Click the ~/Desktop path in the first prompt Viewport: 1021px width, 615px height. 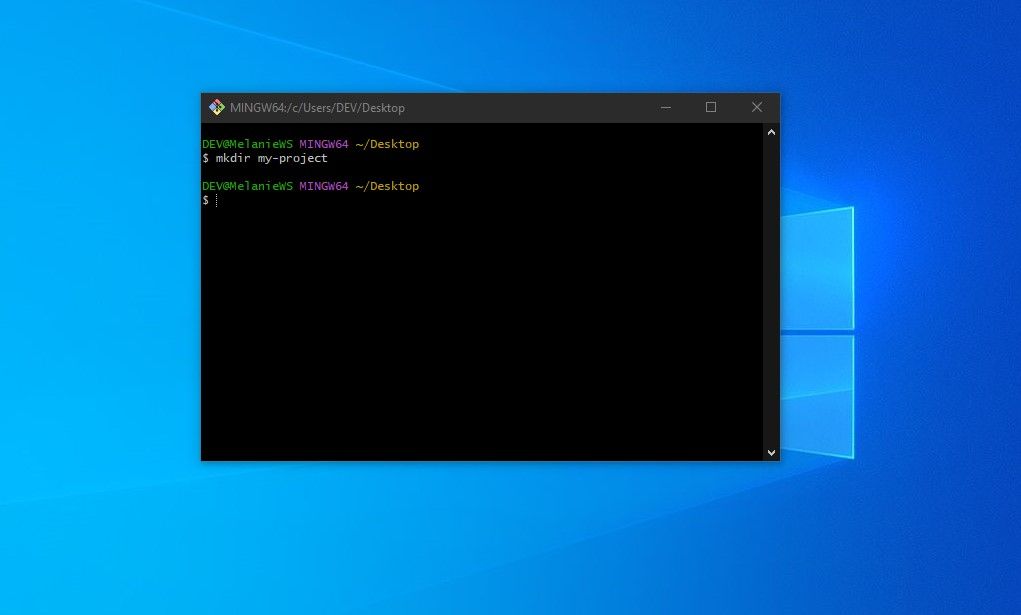388,143
